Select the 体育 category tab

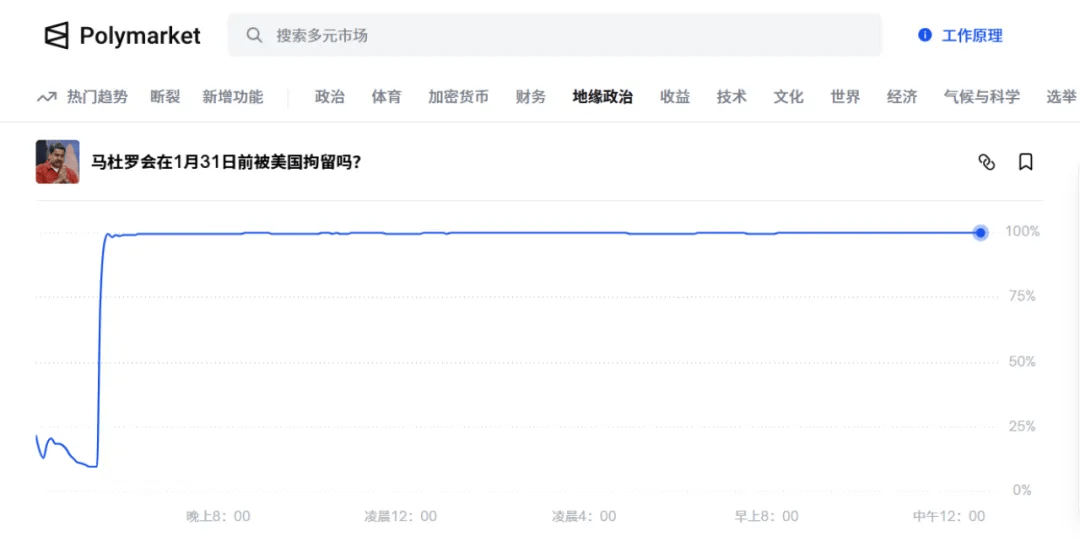[386, 97]
